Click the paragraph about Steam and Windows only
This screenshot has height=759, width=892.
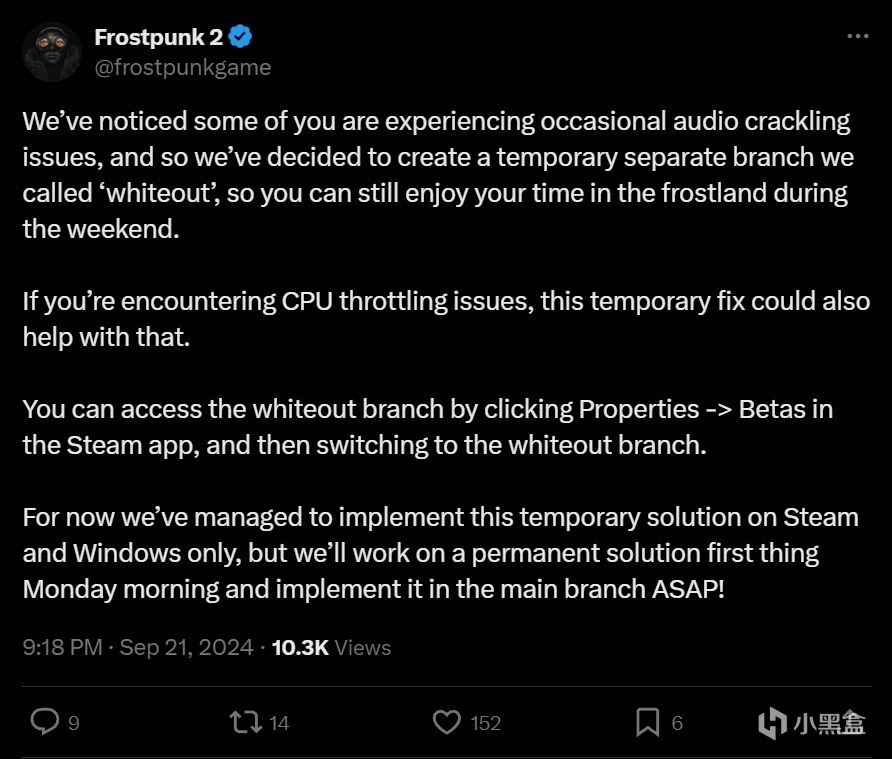click(x=441, y=553)
